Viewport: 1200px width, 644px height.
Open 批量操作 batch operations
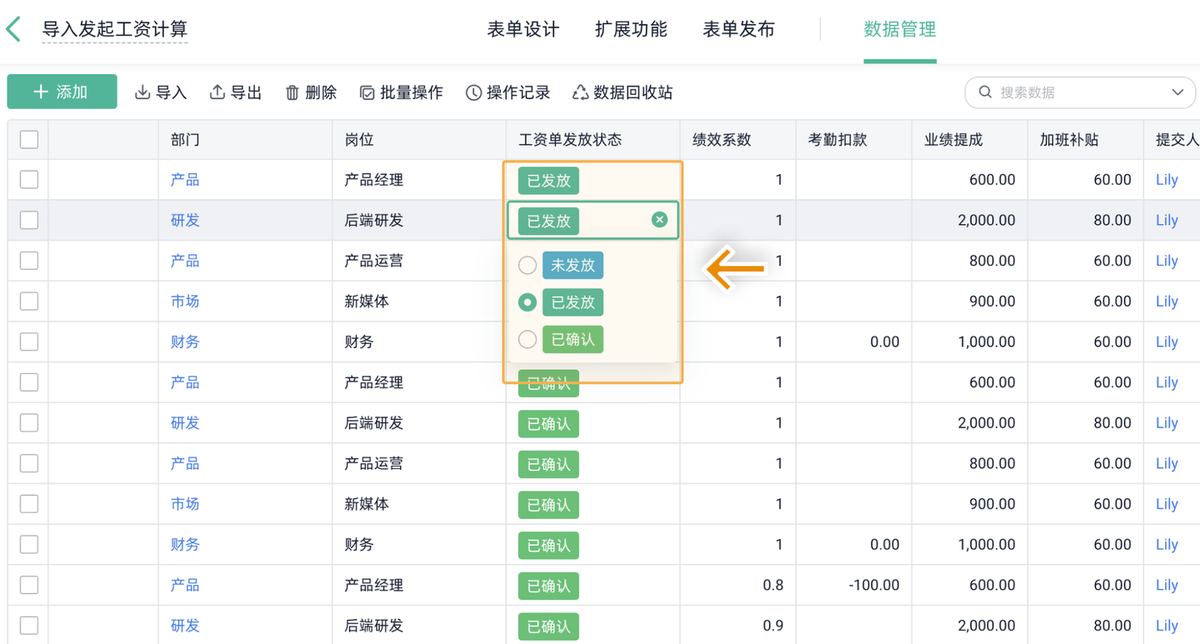400,92
